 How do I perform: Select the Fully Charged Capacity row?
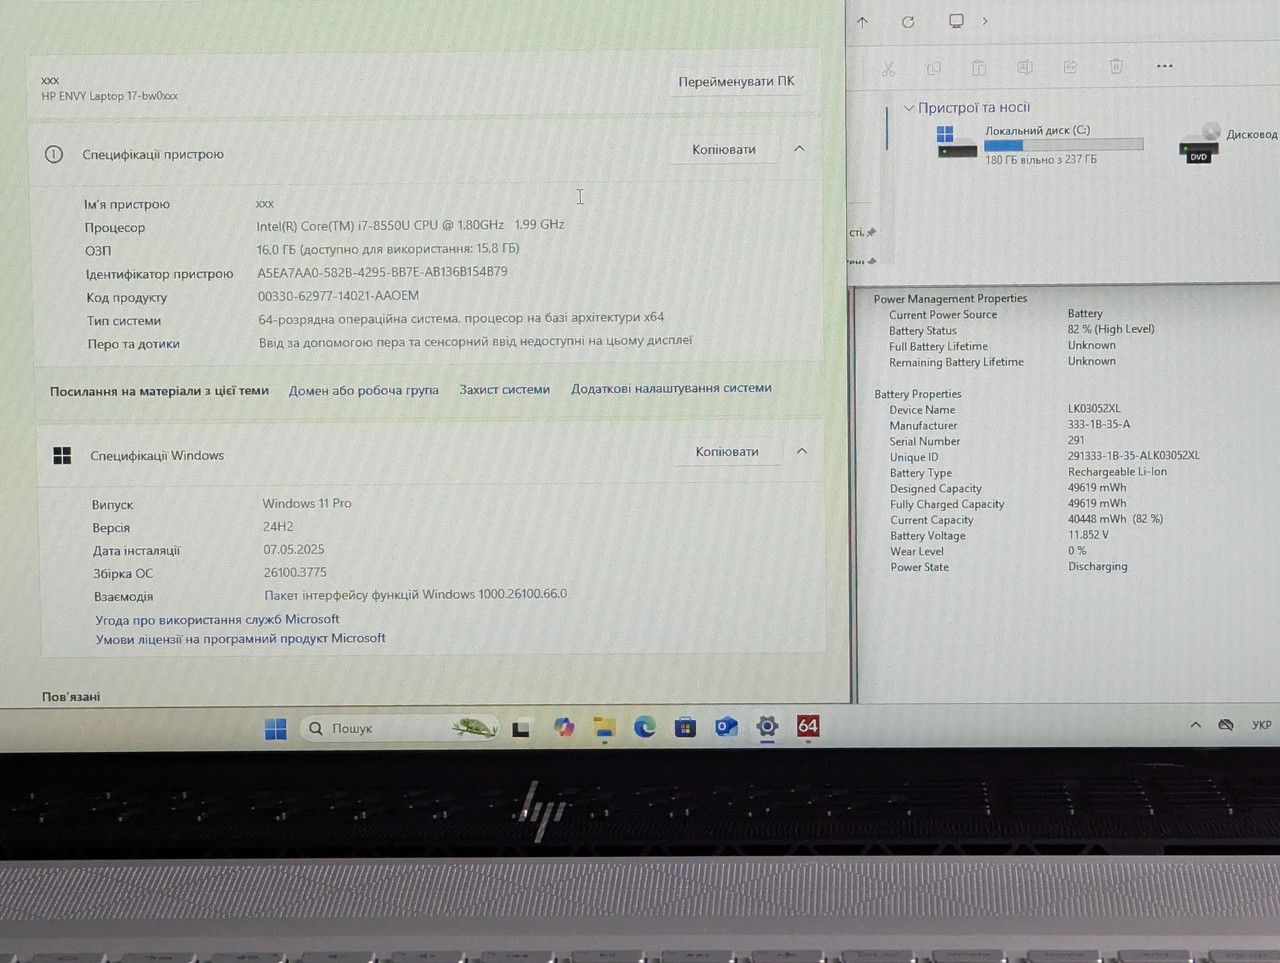click(1008, 504)
